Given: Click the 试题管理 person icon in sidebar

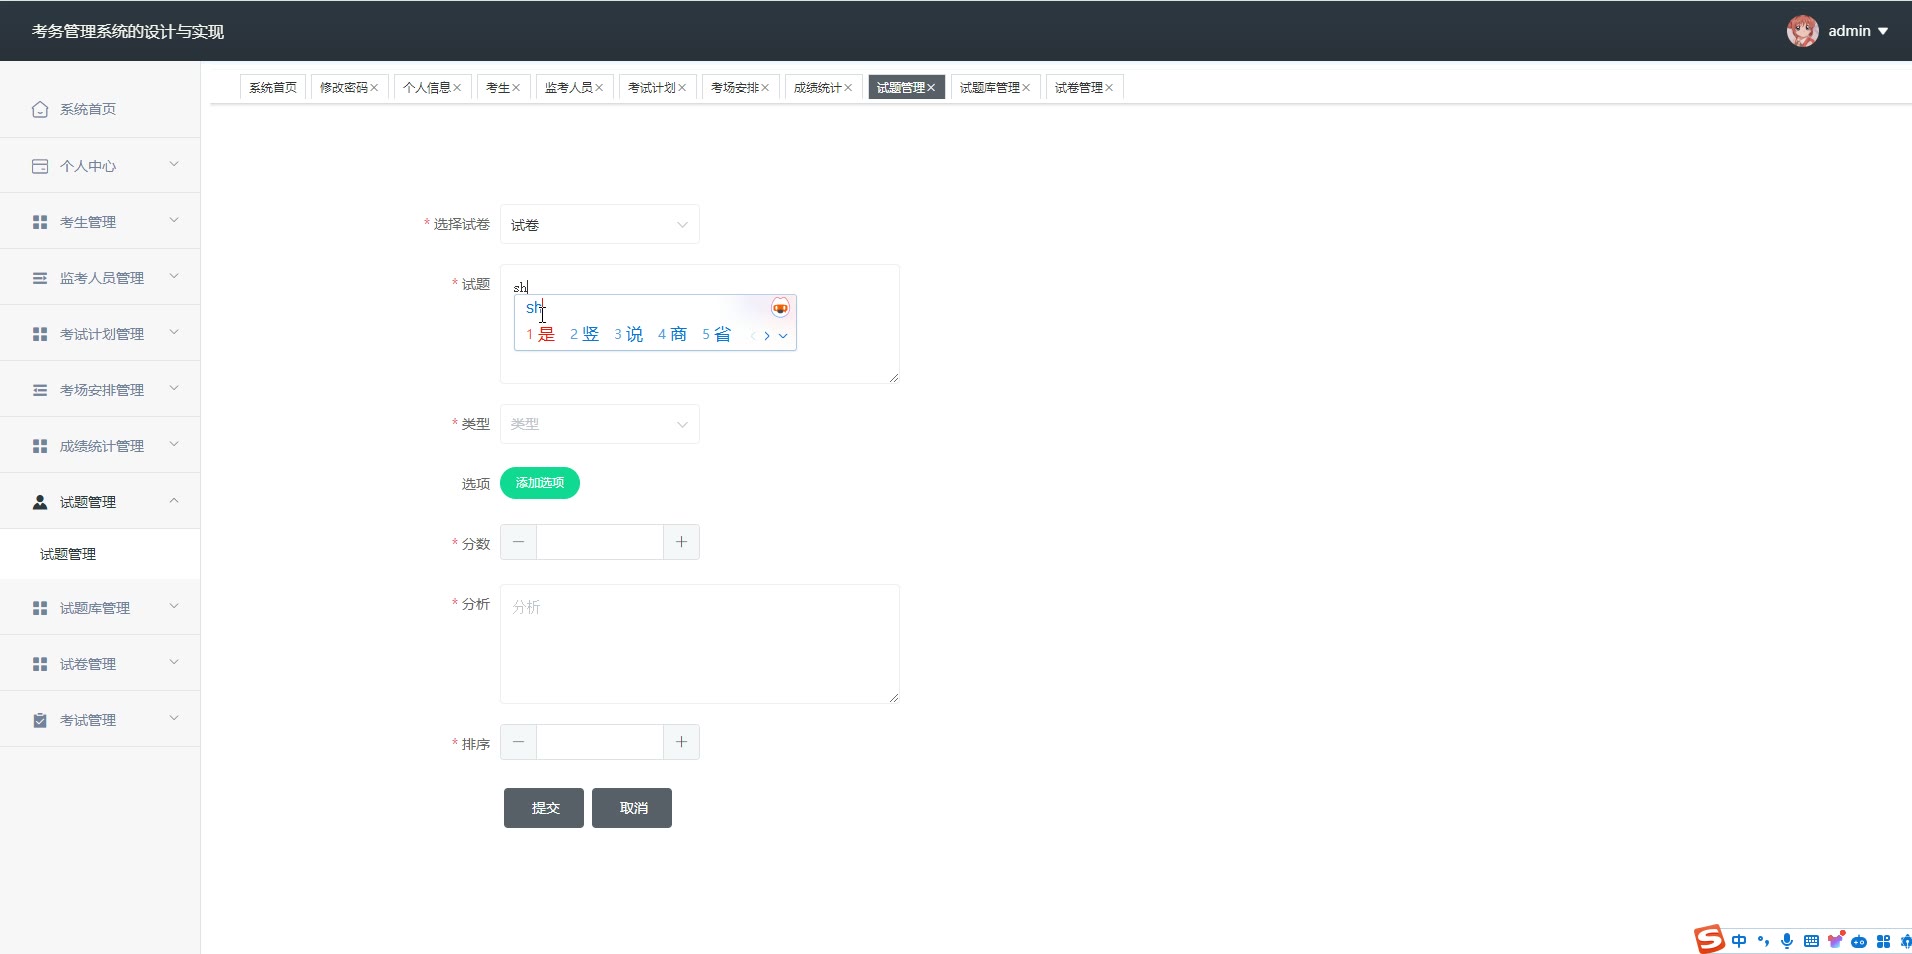Looking at the screenshot, I should (40, 502).
